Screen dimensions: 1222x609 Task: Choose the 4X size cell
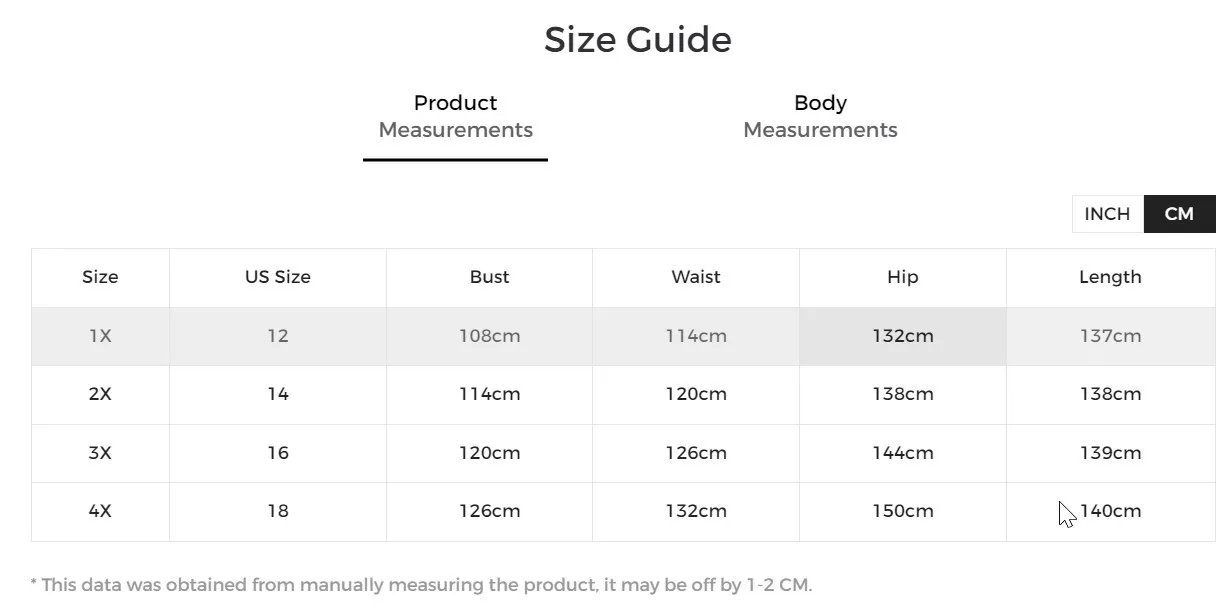coord(100,511)
